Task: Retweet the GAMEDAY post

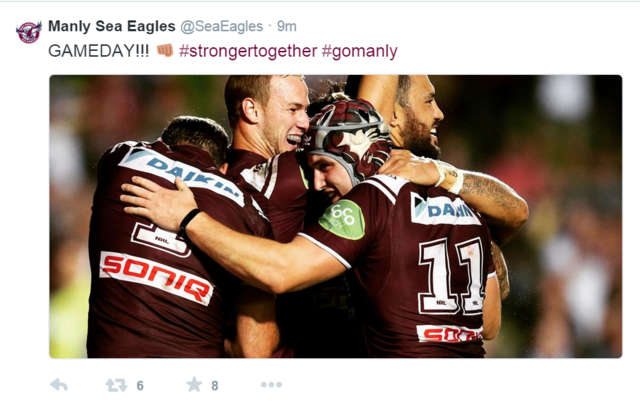Action: pos(116,385)
